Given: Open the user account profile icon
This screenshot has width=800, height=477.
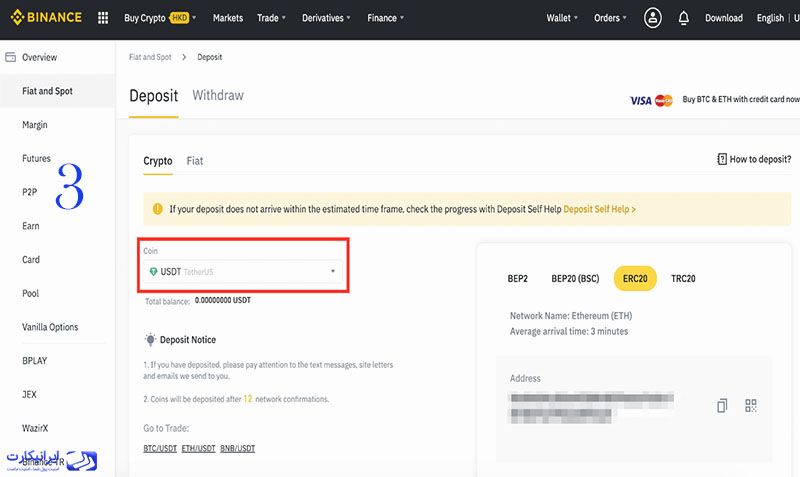Looking at the screenshot, I should pyautogui.click(x=653, y=18).
